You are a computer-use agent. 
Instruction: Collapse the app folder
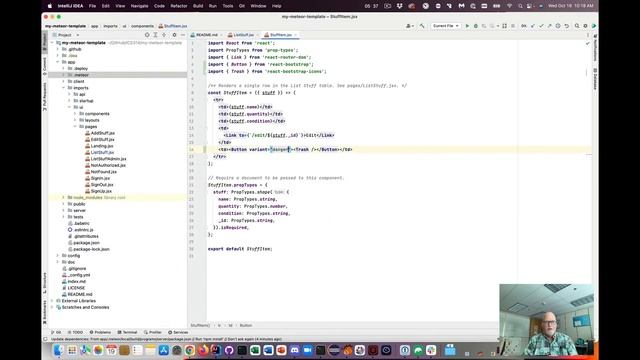[x=58, y=62]
